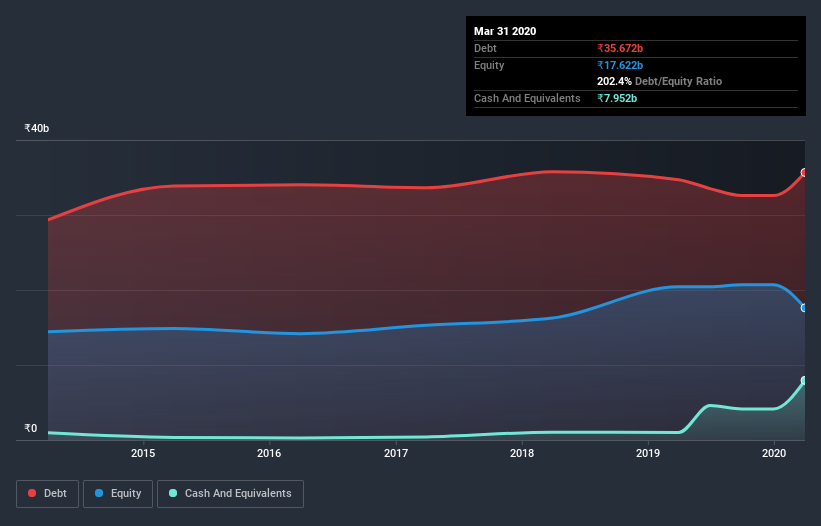This screenshot has width=821, height=526.
Task: Toggle the Debt series legend button
Action: pos(47,494)
